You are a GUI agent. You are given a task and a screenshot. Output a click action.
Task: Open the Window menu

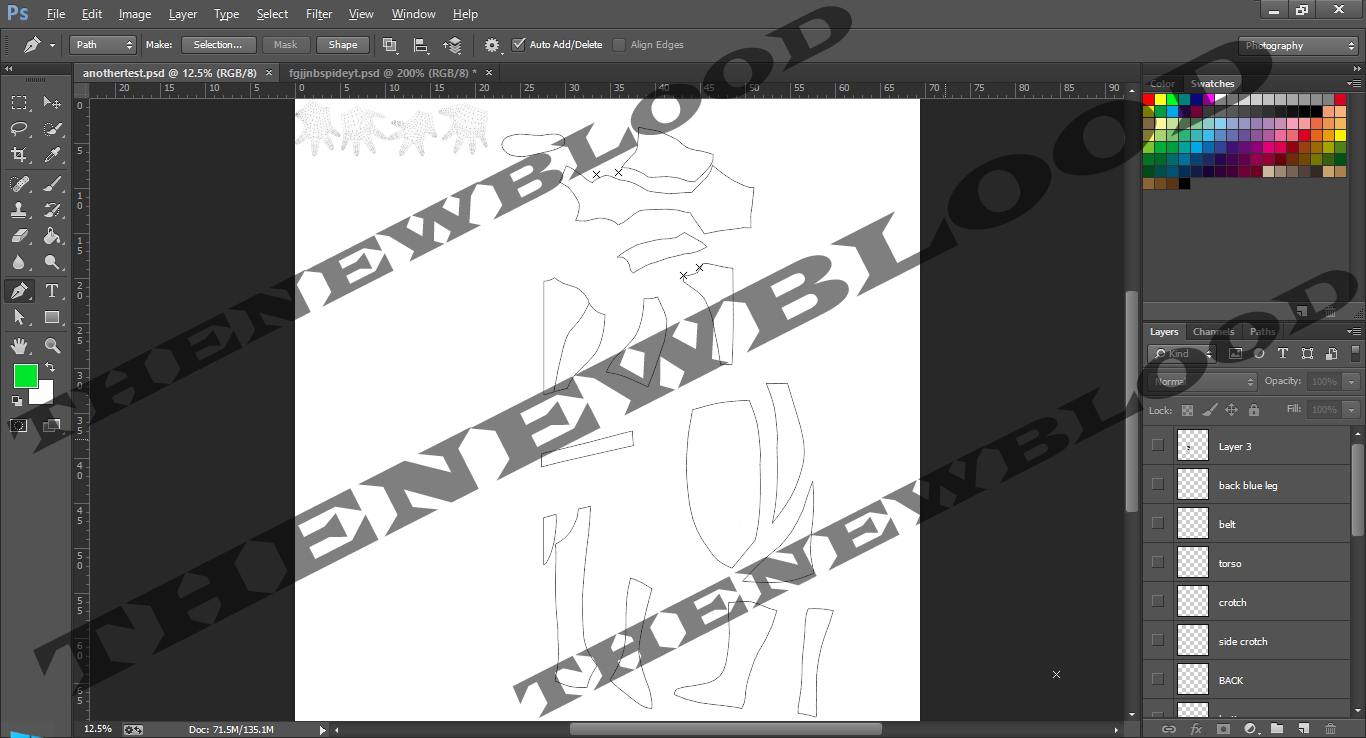413,14
